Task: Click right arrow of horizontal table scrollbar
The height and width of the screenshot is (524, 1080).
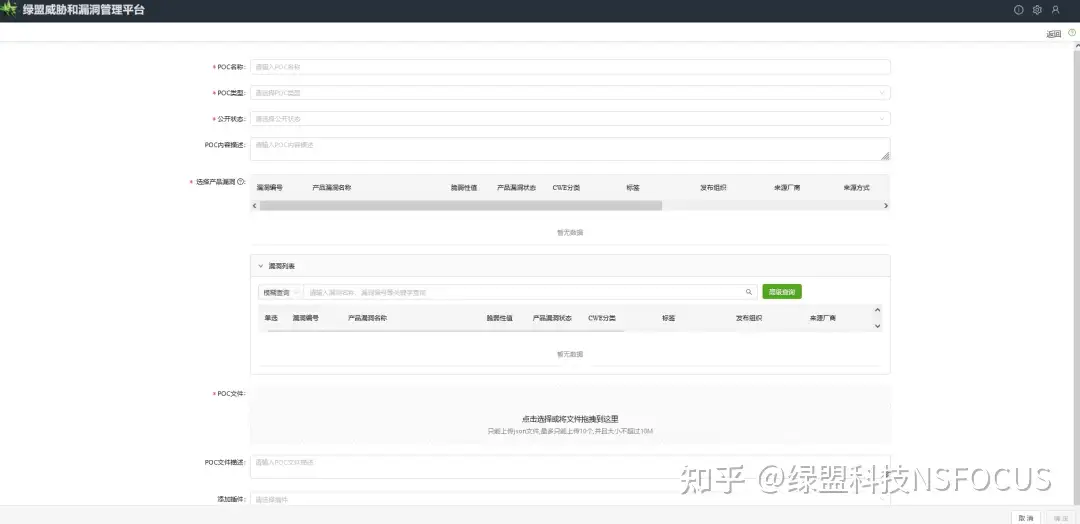Action: tap(885, 205)
